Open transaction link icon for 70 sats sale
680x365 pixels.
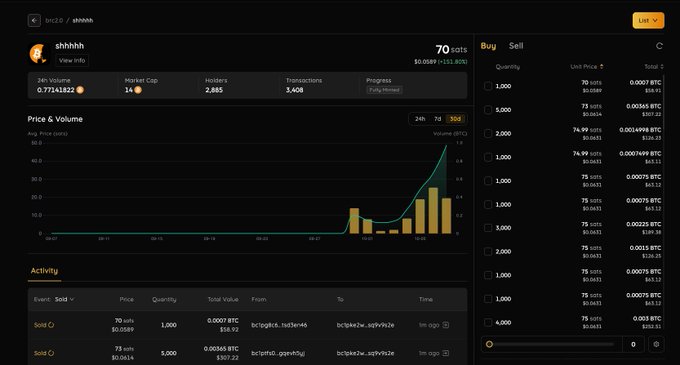[445, 325]
